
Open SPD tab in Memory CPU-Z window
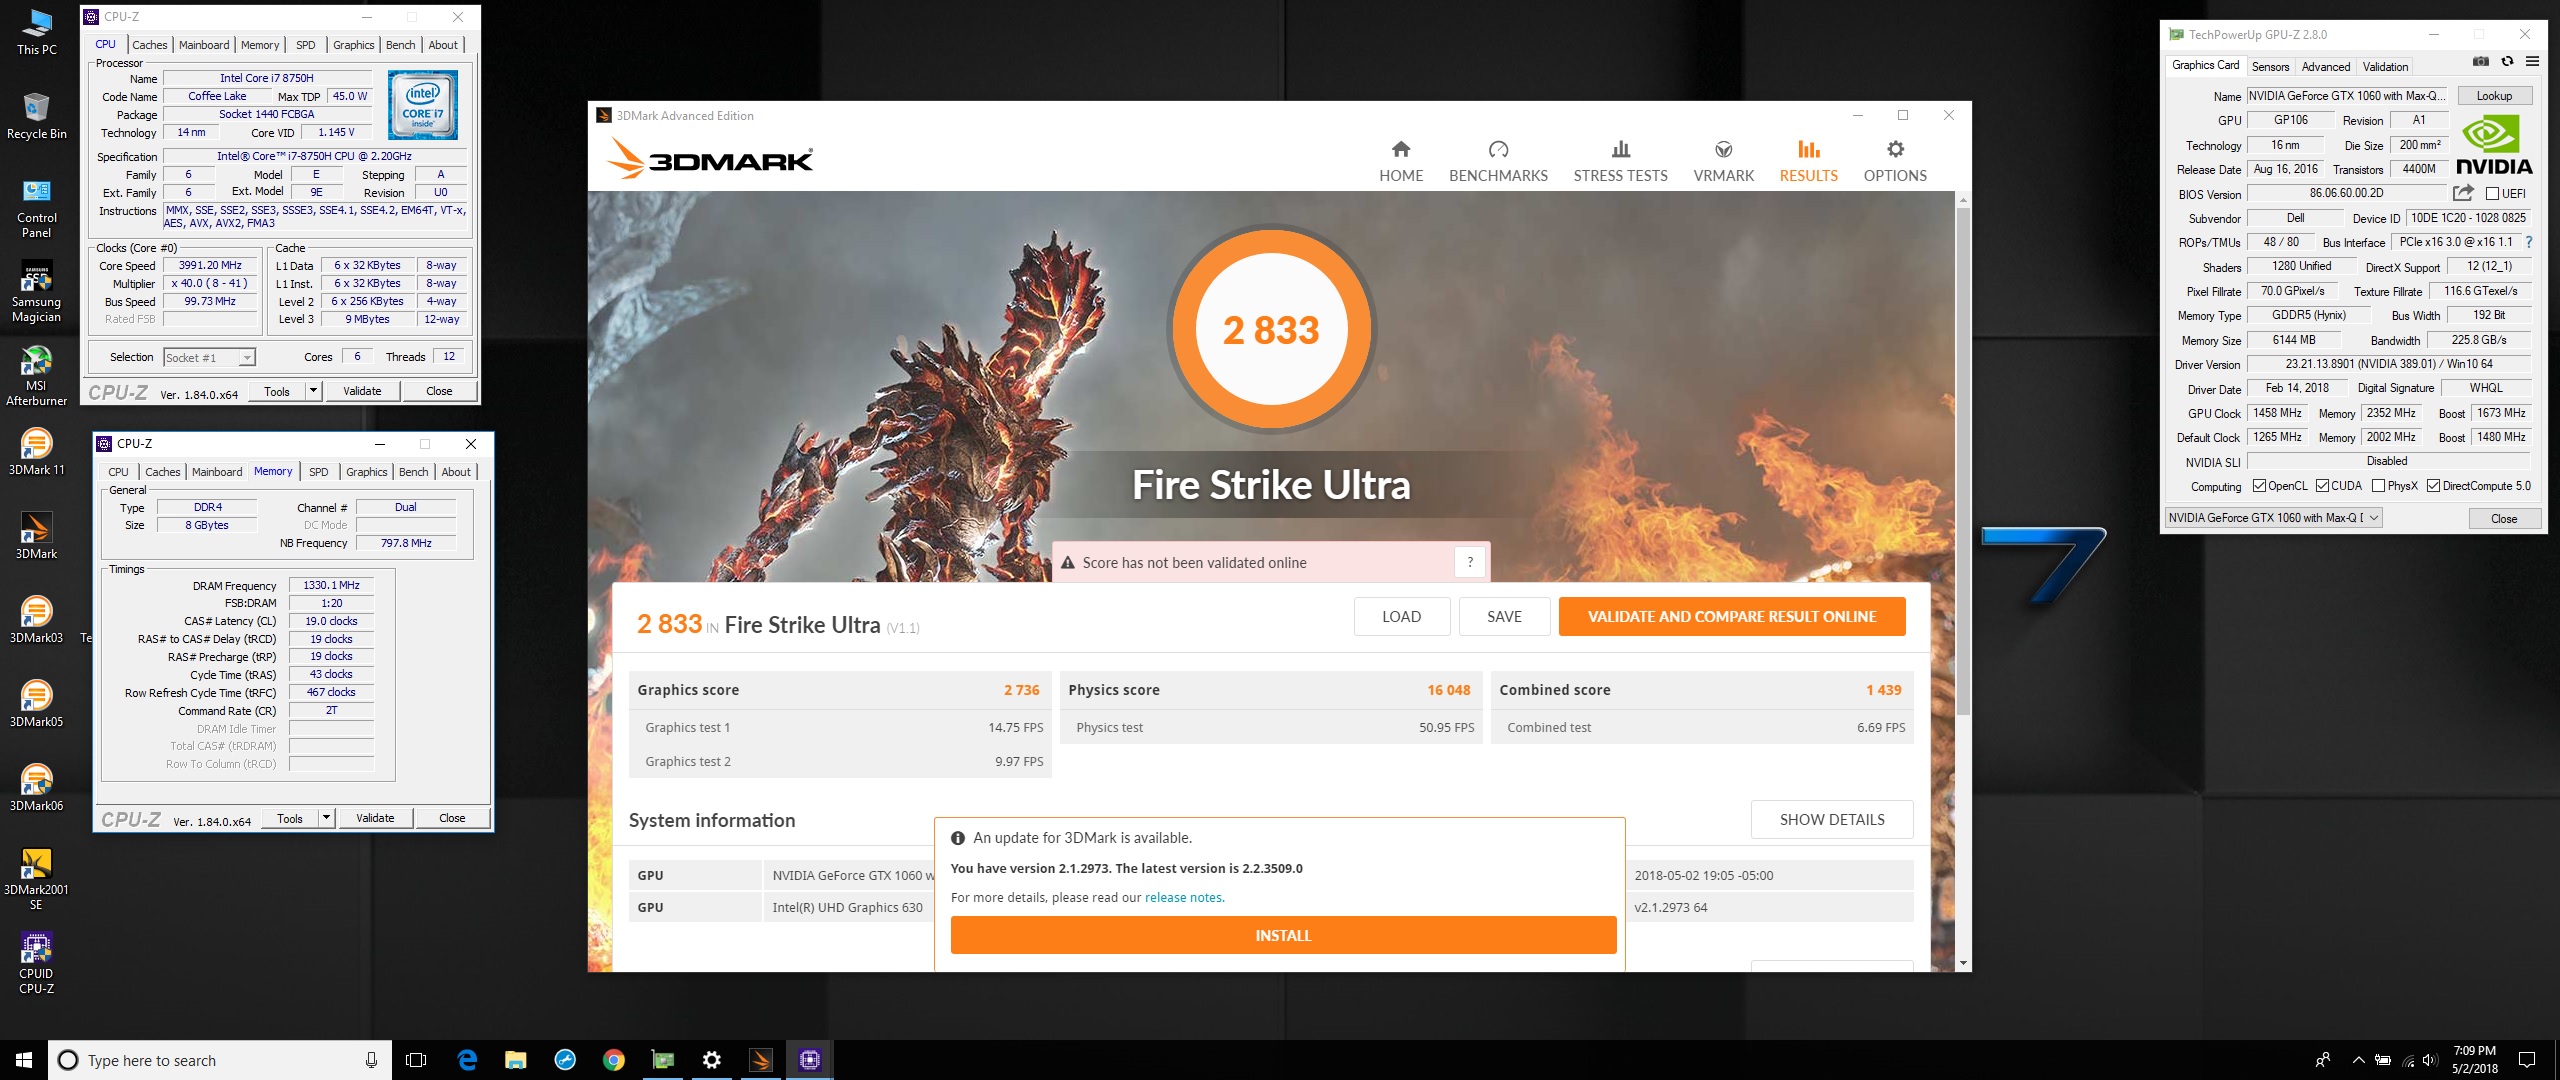coord(318,472)
